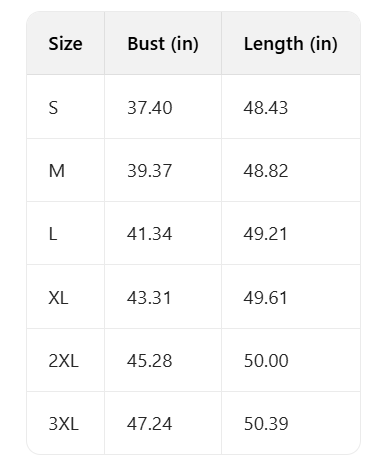Image resolution: width=390 pixels, height=473 pixels.
Task: Click the 50.39 length value
Action: pyautogui.click(x=266, y=424)
